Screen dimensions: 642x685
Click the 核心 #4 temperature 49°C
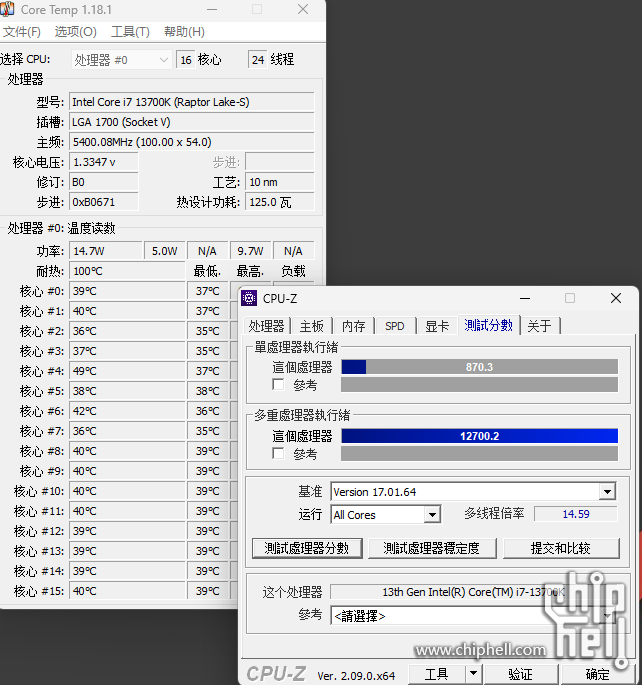pos(127,371)
